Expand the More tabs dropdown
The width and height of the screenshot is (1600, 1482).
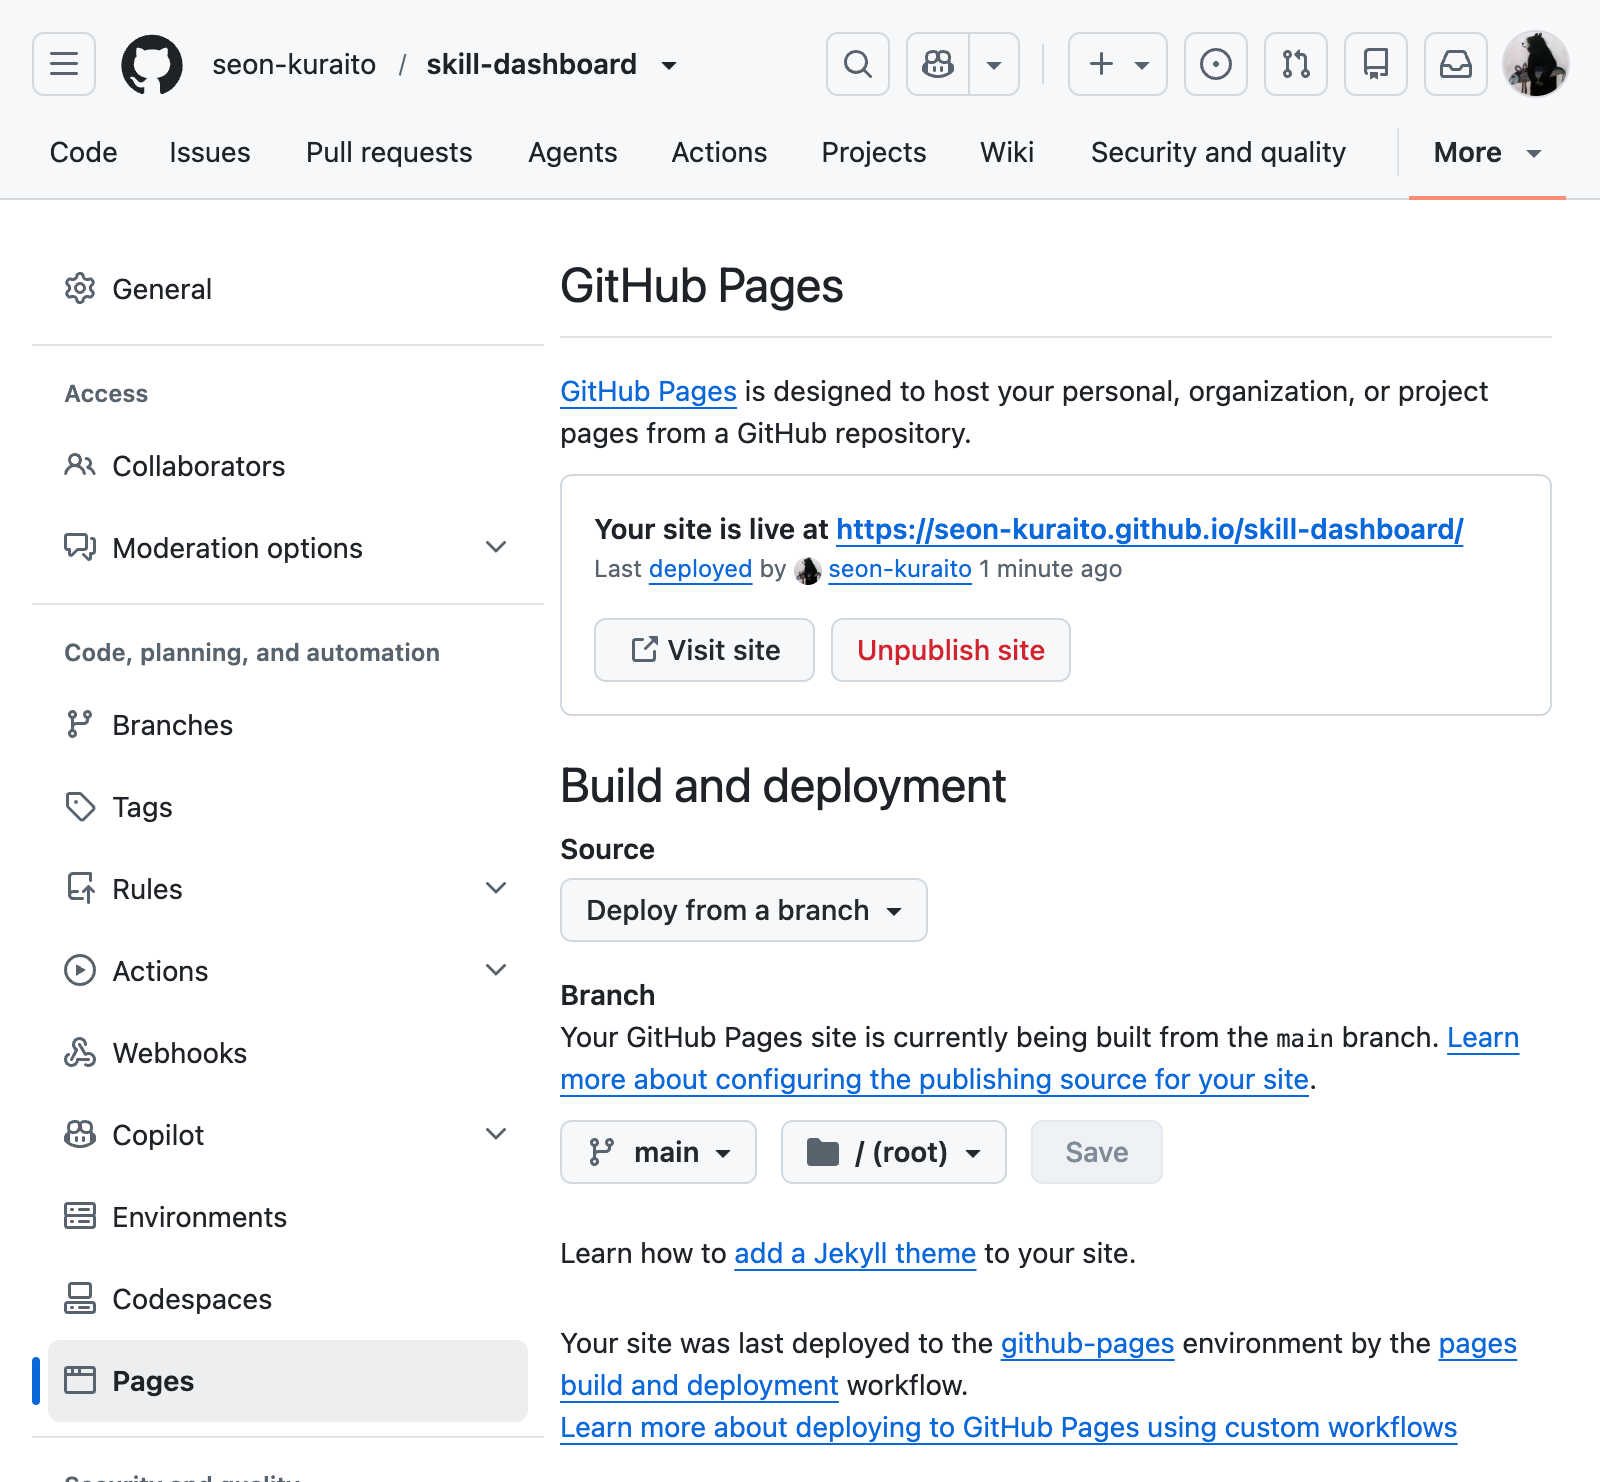(1487, 152)
